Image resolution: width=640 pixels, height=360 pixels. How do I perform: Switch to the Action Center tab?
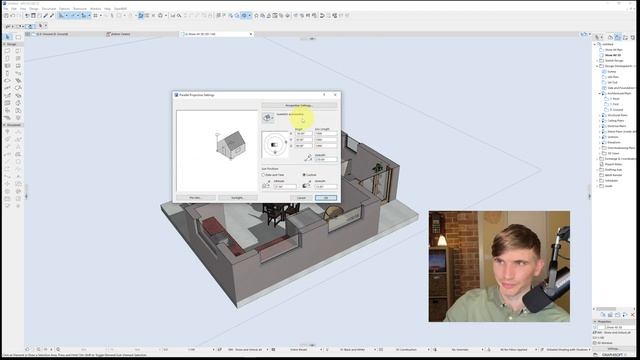pyautogui.click(x=120, y=34)
